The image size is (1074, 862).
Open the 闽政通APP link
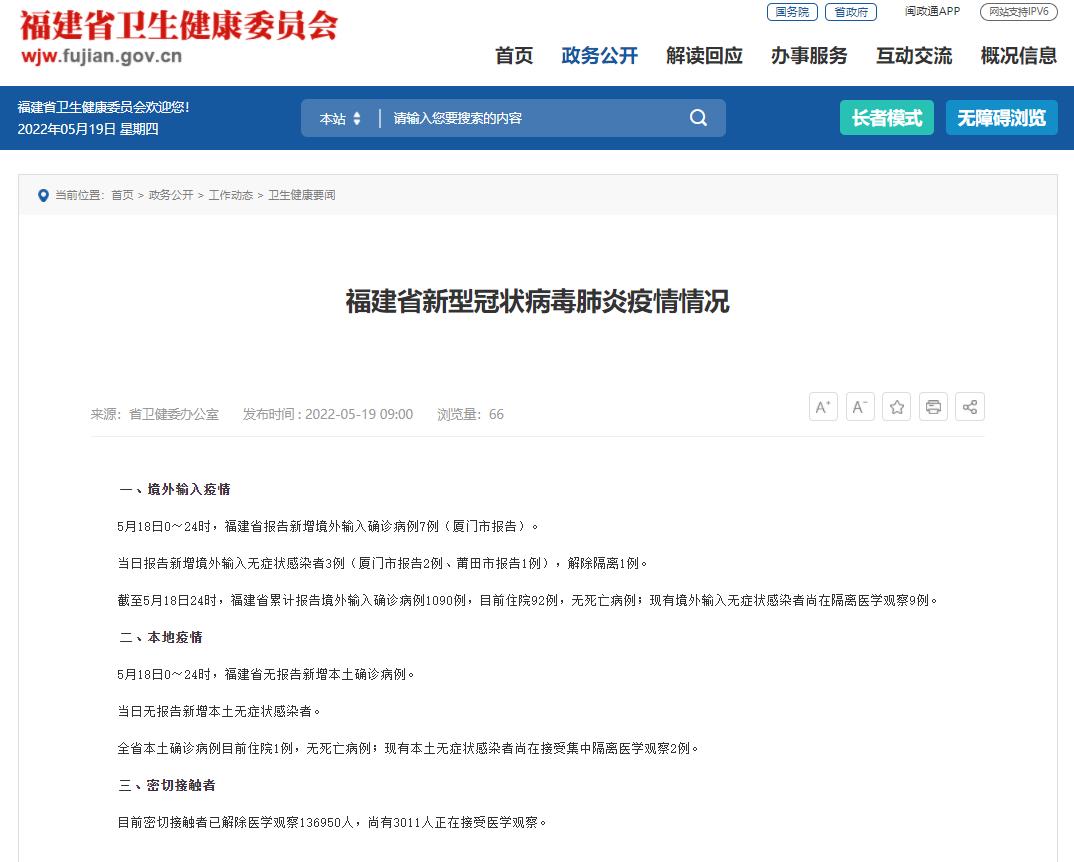click(932, 12)
